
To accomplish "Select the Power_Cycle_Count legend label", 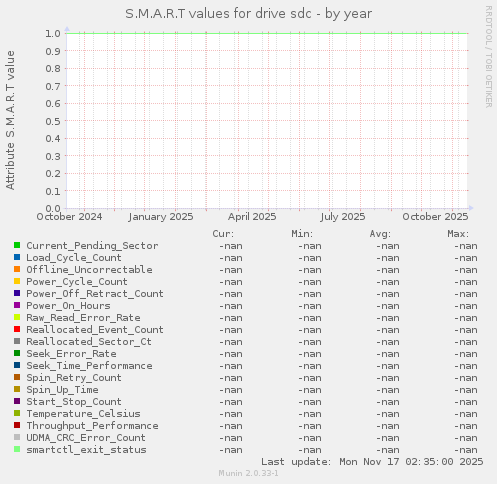I will coord(77,282).
